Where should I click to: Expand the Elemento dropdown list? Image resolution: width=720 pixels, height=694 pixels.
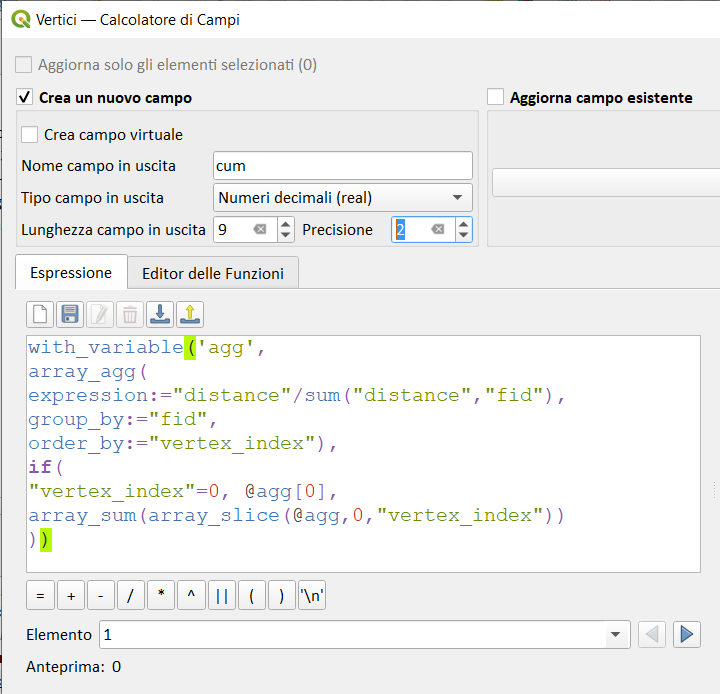614,635
